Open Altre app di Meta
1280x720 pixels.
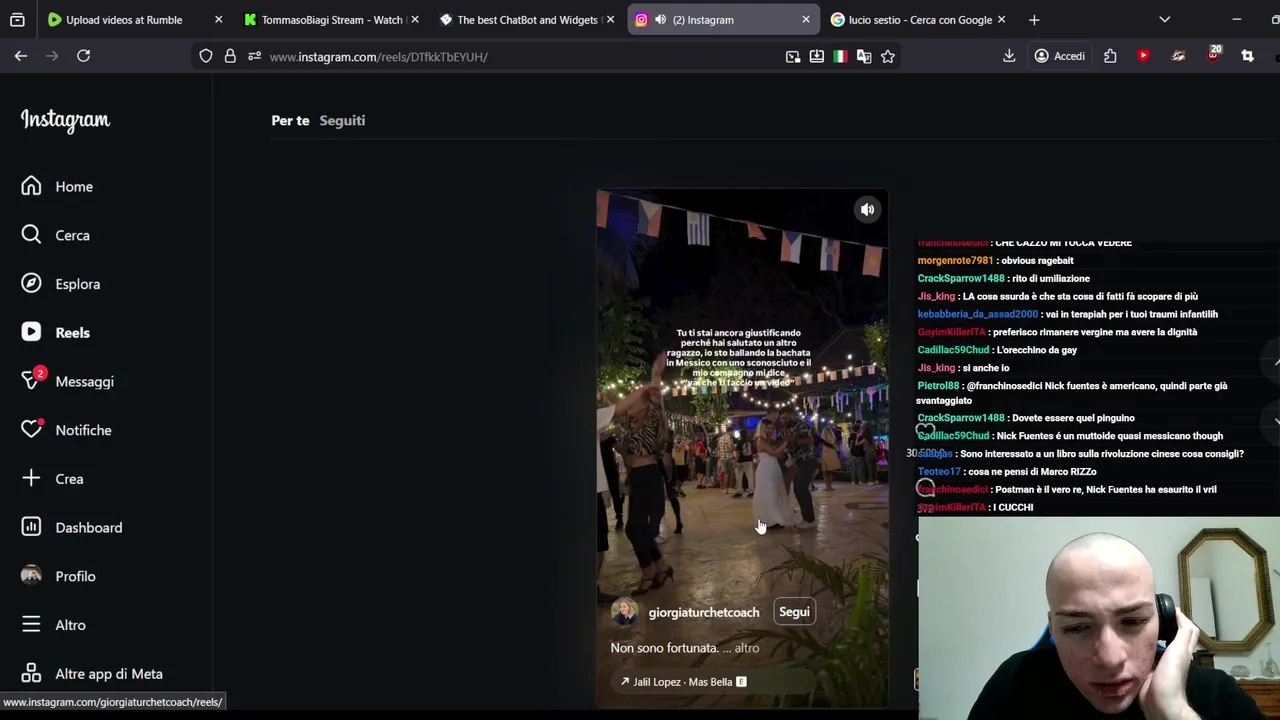pos(108,674)
